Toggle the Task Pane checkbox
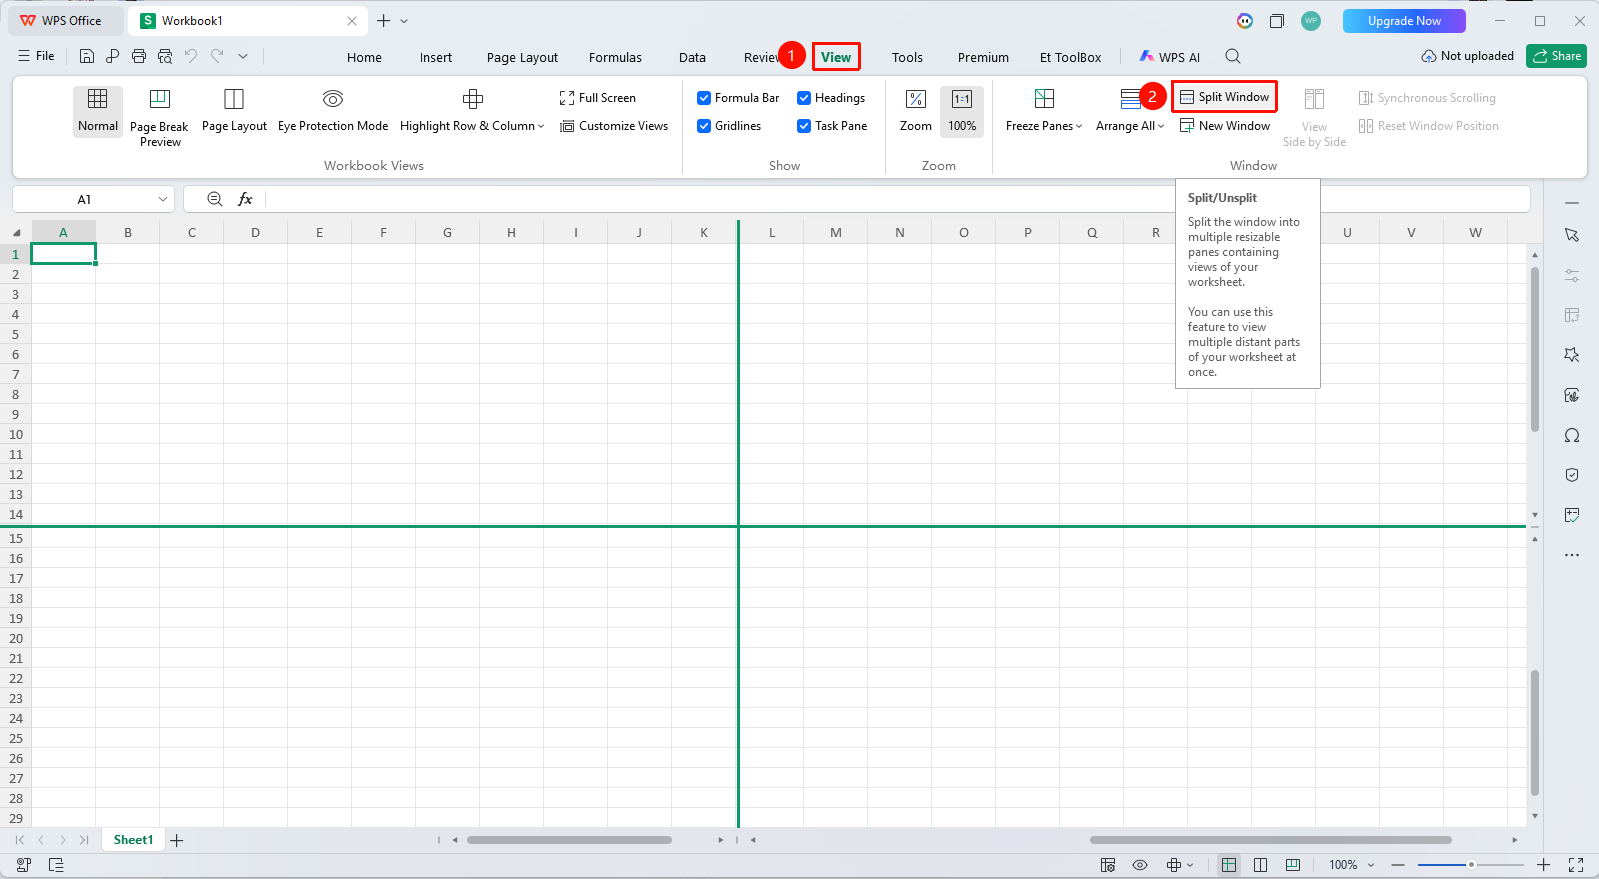The width and height of the screenshot is (1599, 879). click(804, 126)
